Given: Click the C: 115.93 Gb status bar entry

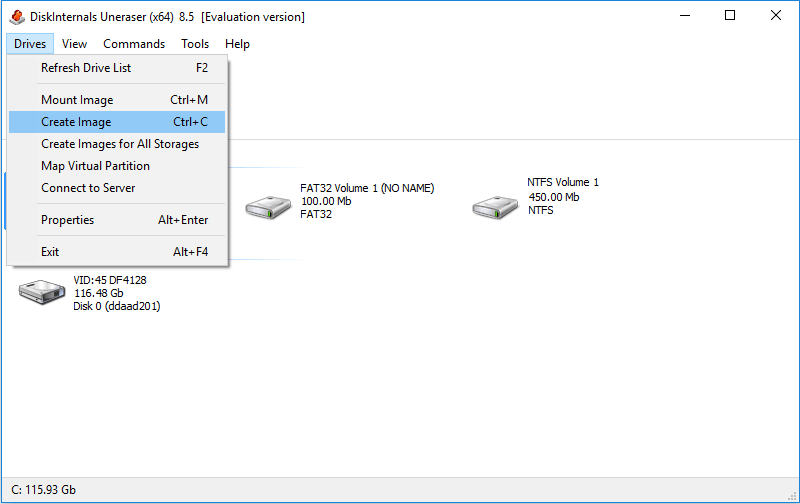Looking at the screenshot, I should click(43, 490).
